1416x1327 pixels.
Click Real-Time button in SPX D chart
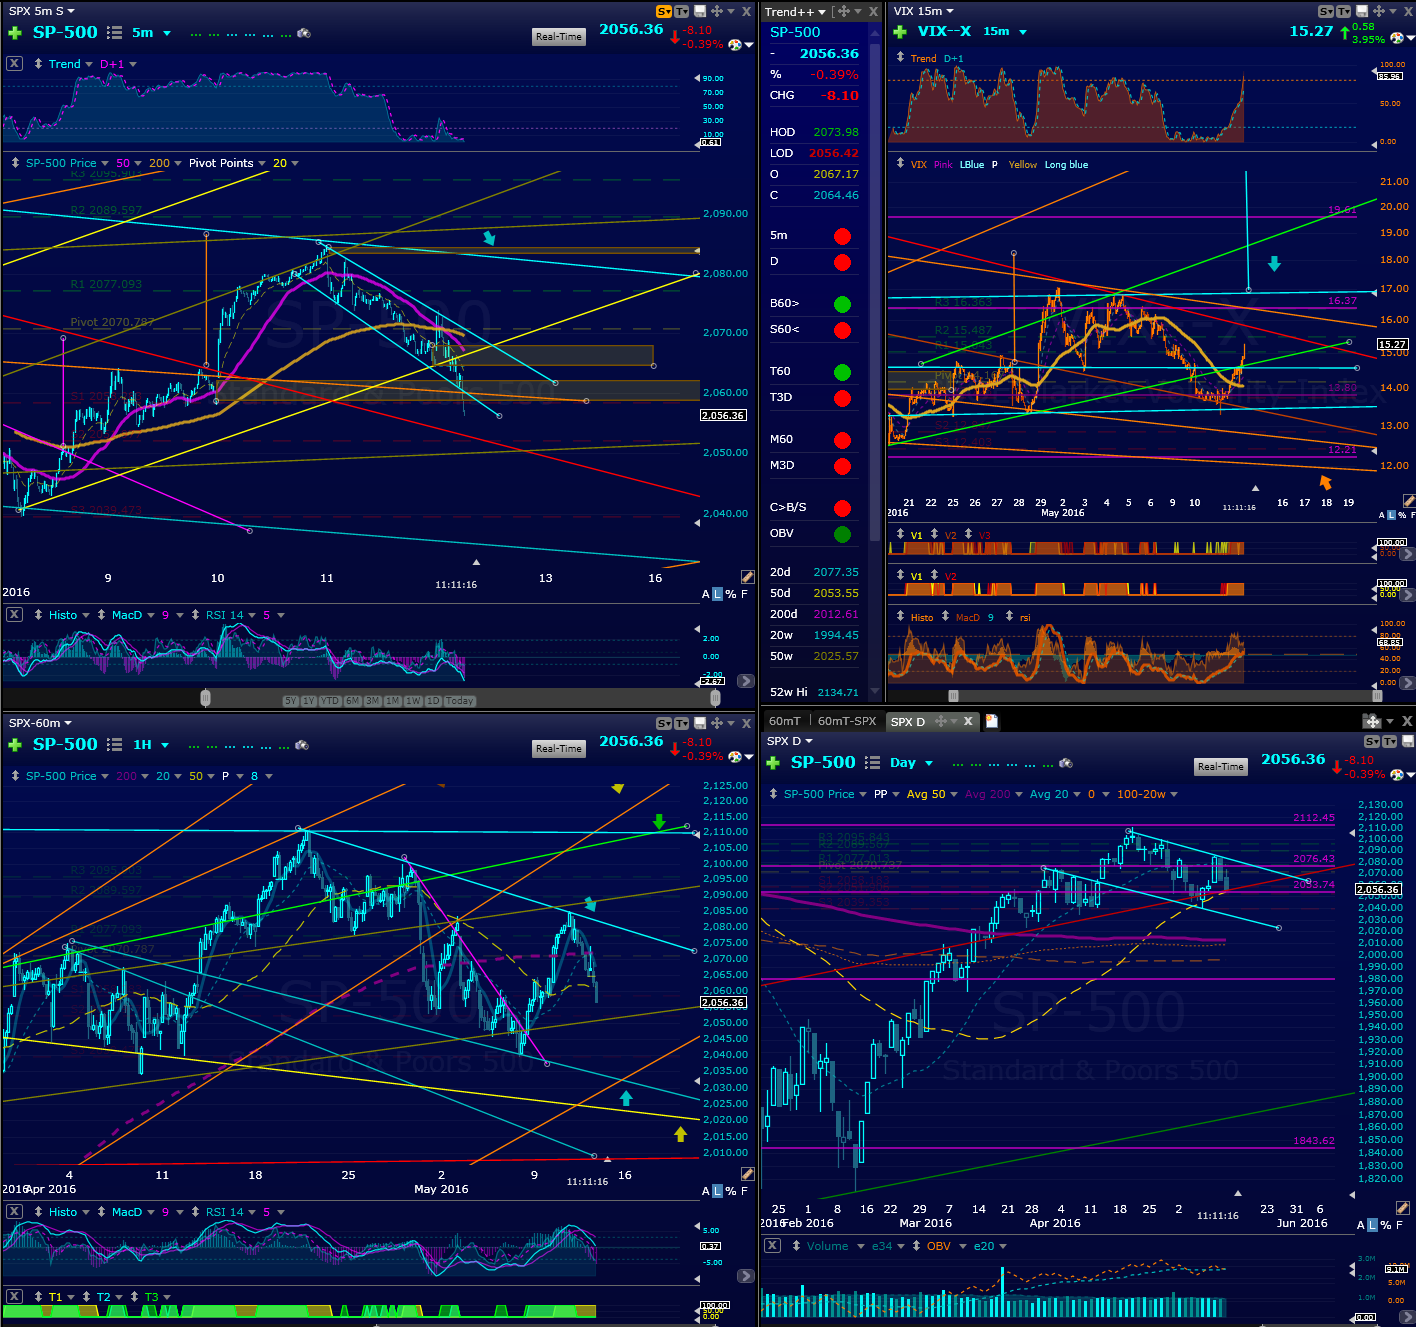tap(1221, 767)
